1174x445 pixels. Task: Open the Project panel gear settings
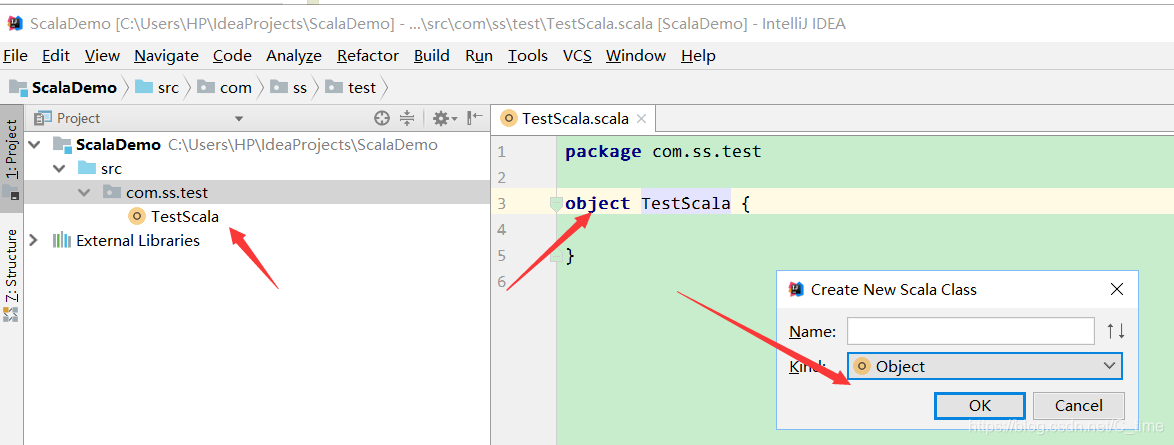pyautogui.click(x=445, y=118)
